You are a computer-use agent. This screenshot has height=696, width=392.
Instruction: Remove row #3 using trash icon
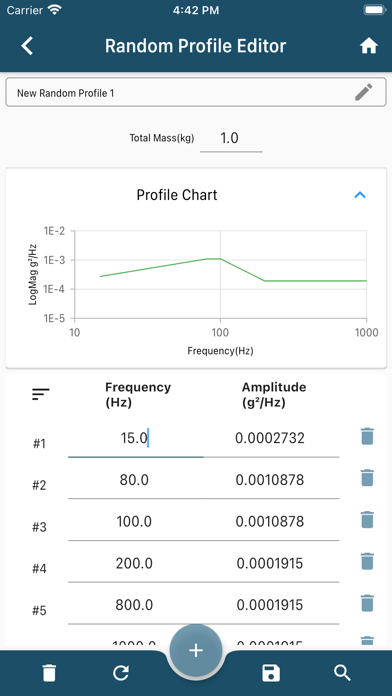[x=367, y=520]
